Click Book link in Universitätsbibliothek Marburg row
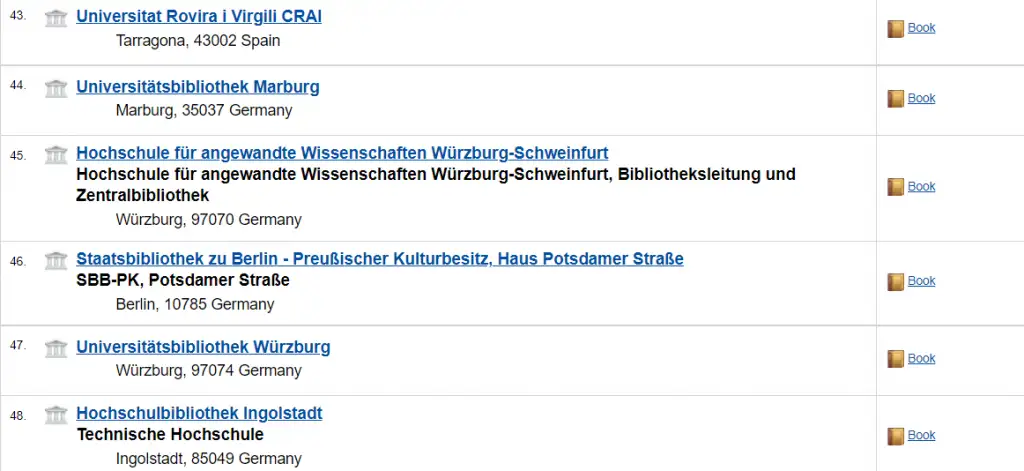Viewport: 1024px width, 471px height. click(x=921, y=98)
